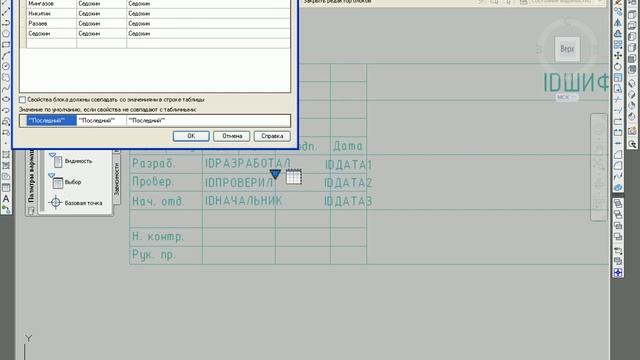Viewport: 640px width, 360px height.
Task: Select the Arc draw tool
Action: [6, 55]
